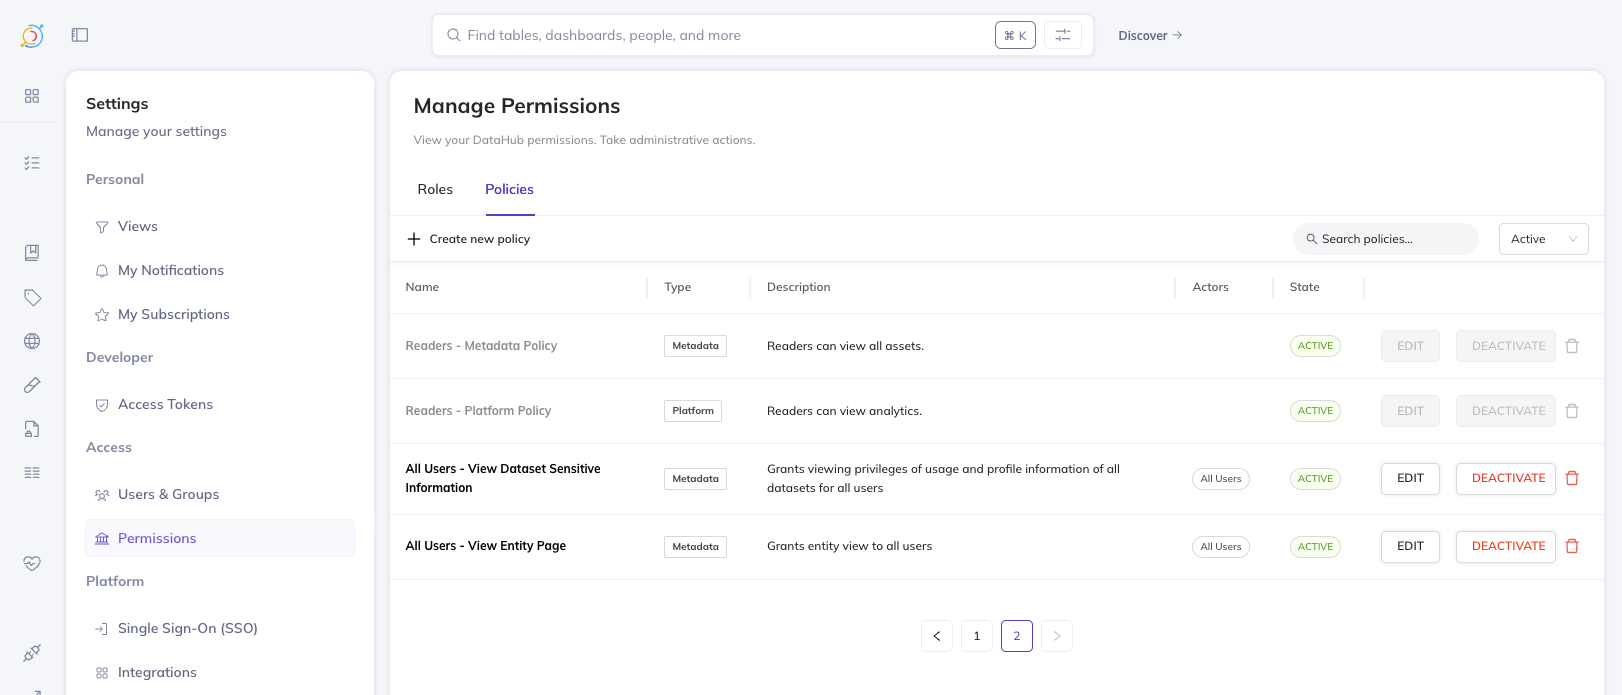
Task: Go to page 1 of policies
Action: pos(977,636)
